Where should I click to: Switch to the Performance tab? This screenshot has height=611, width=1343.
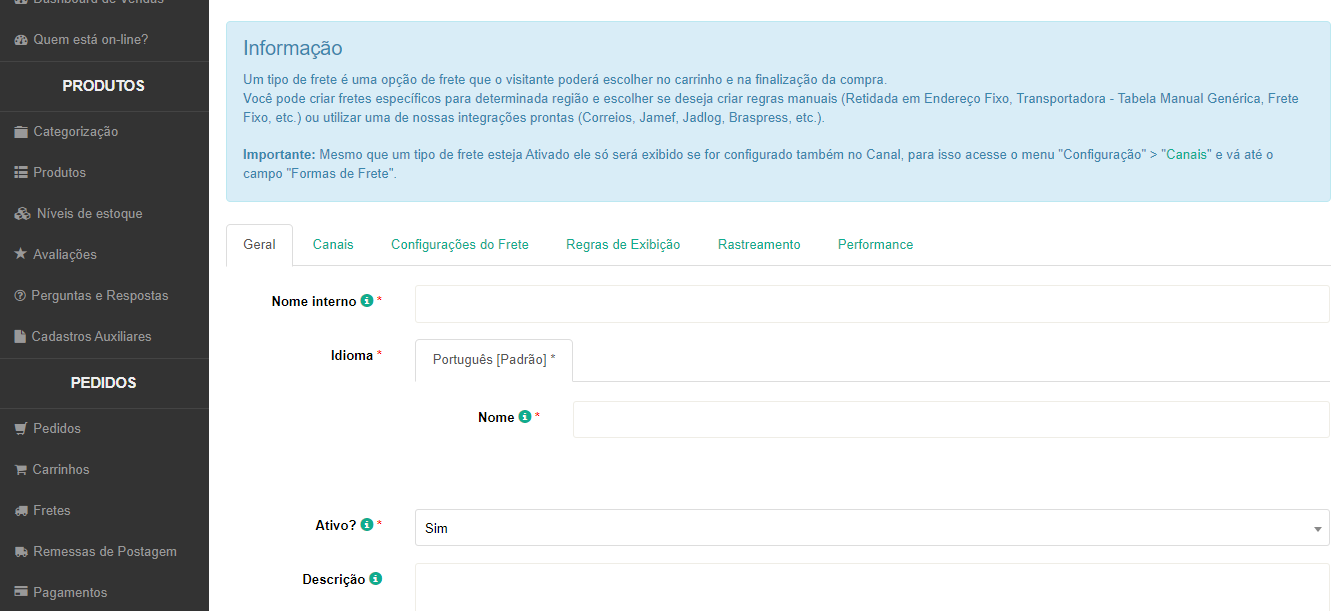[x=875, y=245]
